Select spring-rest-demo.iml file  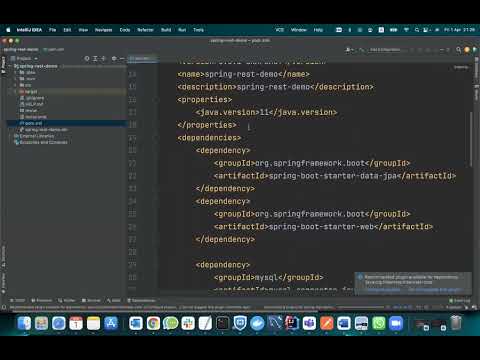(44, 130)
